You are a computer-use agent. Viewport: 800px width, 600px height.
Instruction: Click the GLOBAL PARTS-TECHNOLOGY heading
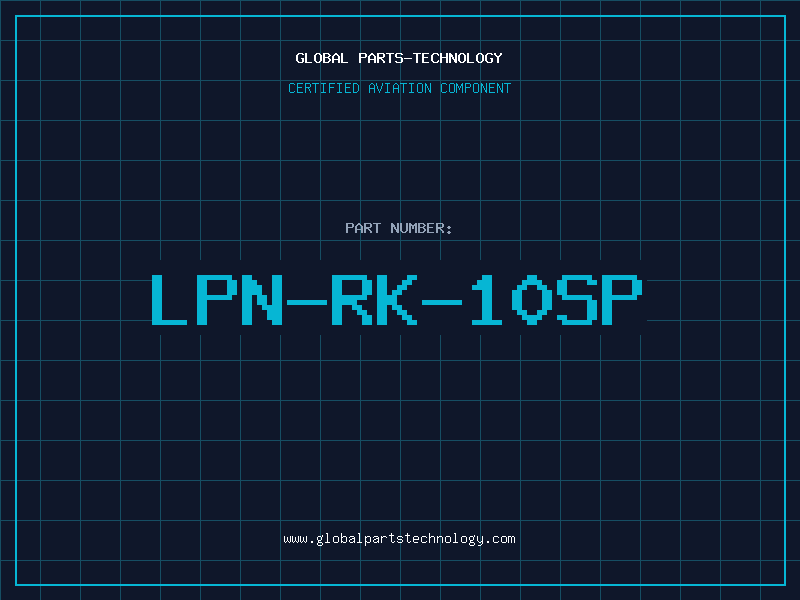pyautogui.click(x=399, y=58)
